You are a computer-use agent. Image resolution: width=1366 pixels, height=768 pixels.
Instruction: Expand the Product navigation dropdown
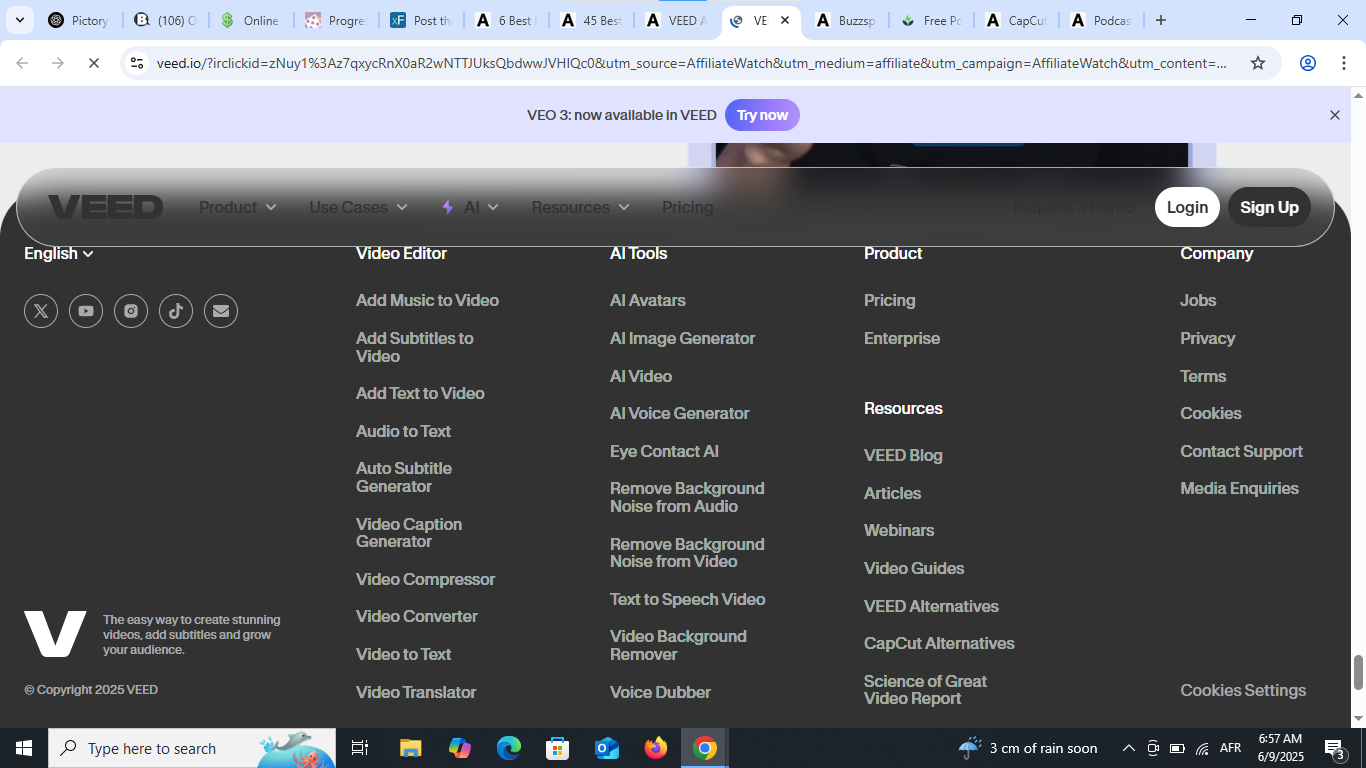(238, 207)
